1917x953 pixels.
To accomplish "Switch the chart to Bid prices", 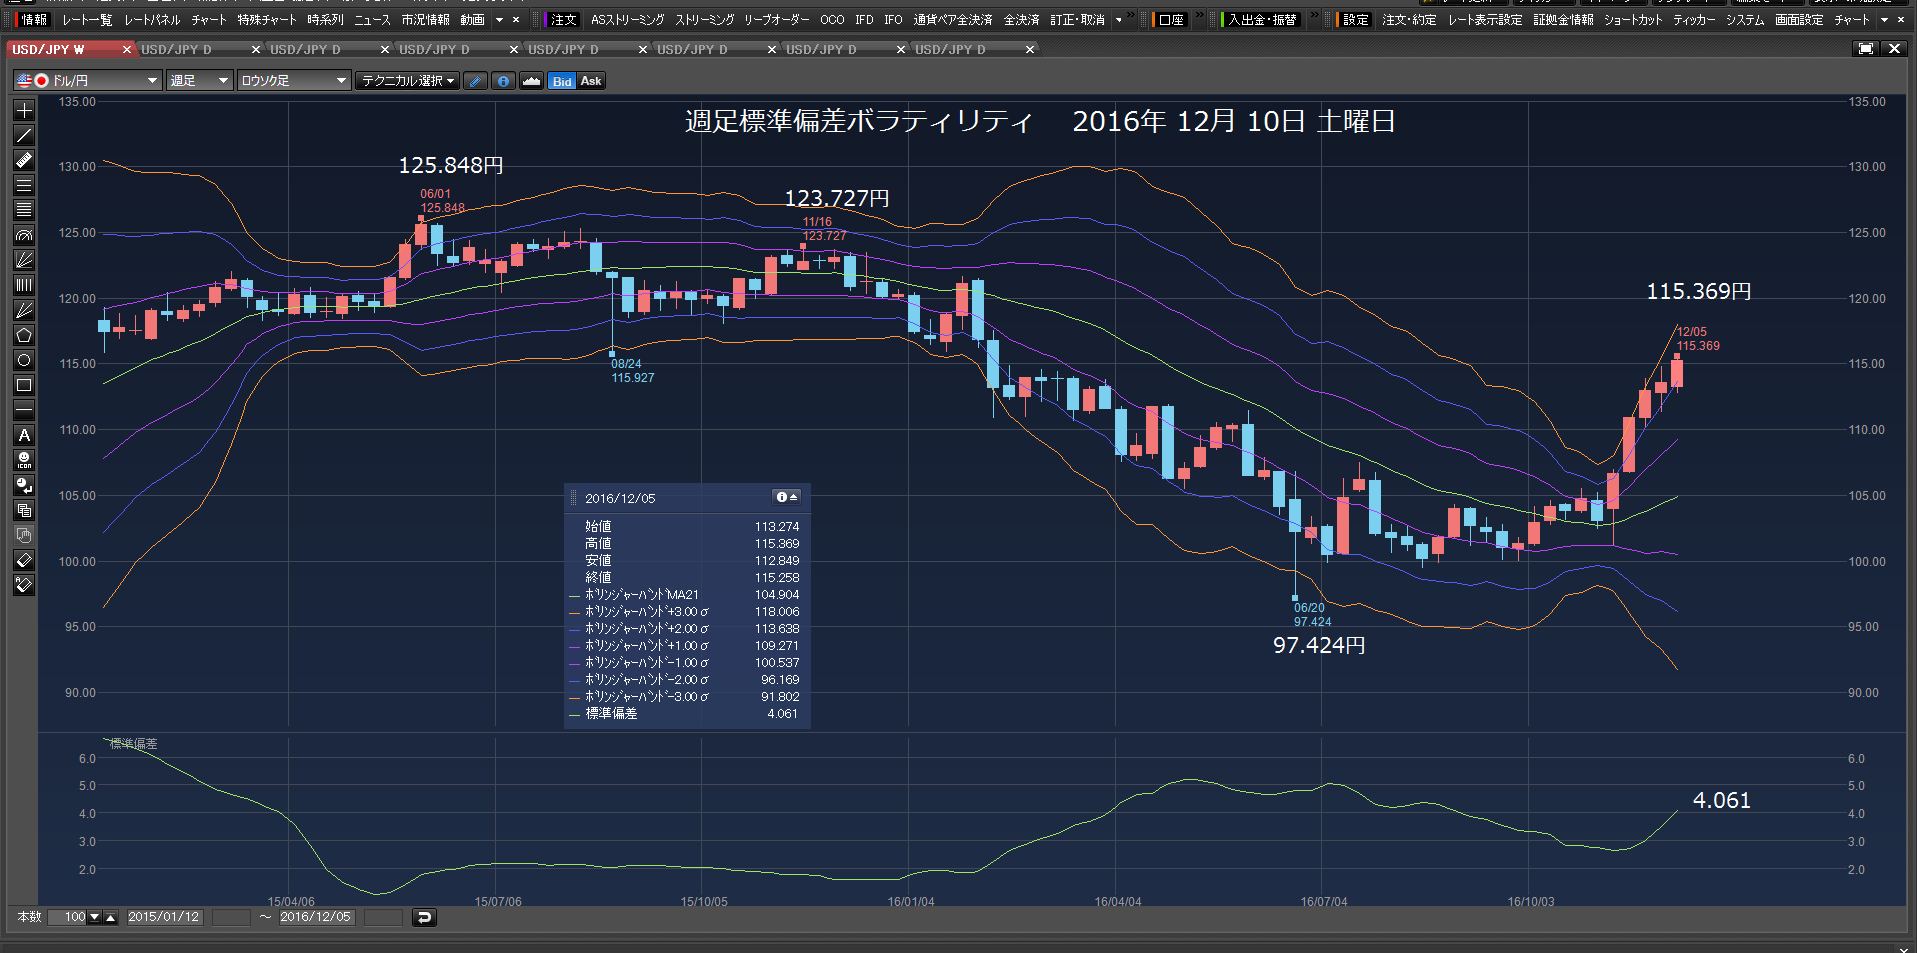I will [562, 81].
